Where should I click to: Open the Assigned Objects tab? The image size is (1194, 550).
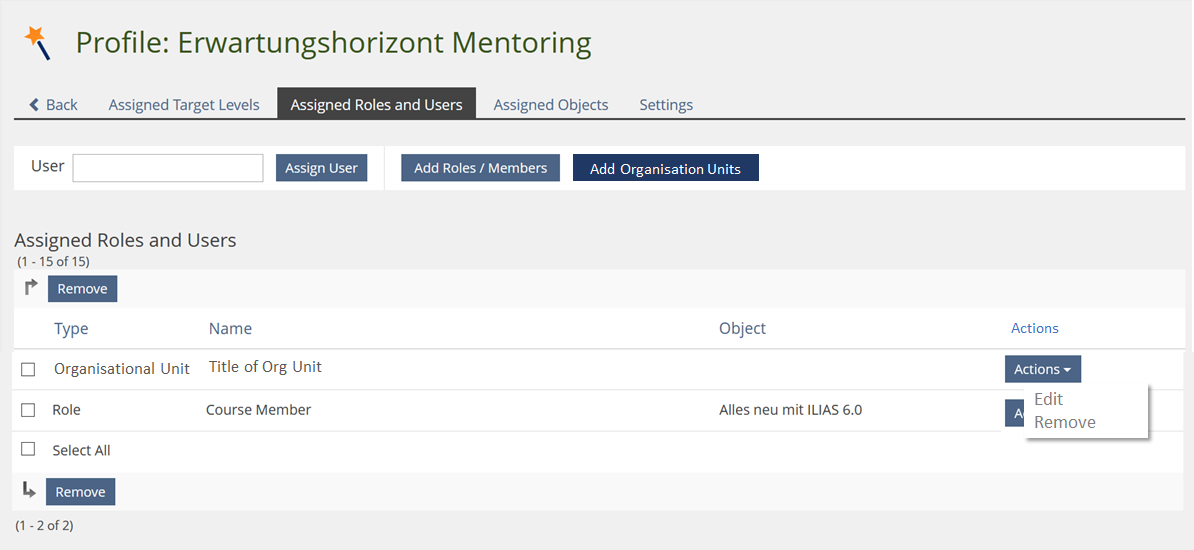(550, 105)
